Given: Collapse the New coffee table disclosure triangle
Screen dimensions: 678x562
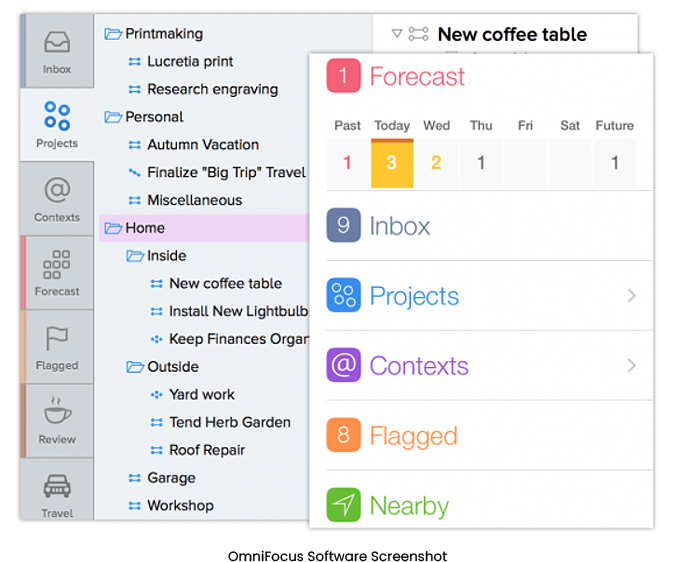Looking at the screenshot, I should (x=397, y=33).
